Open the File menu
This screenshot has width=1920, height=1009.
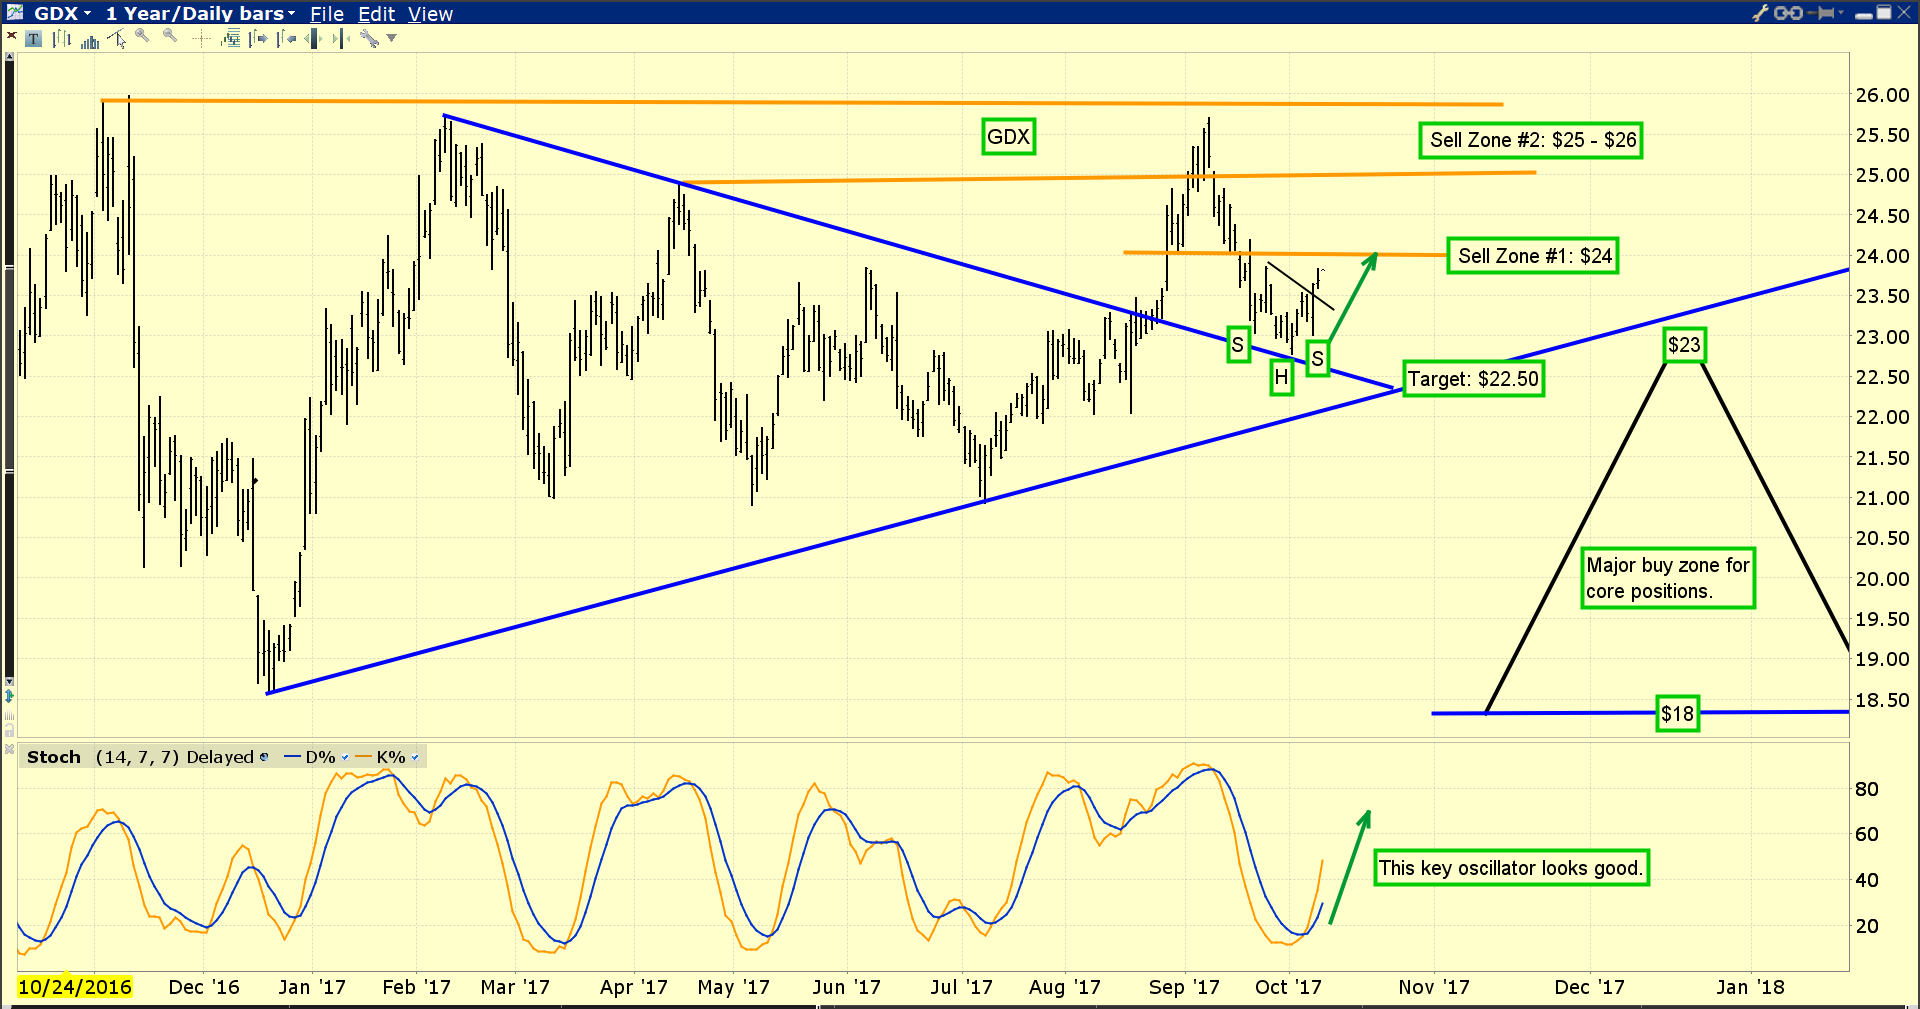tap(327, 14)
